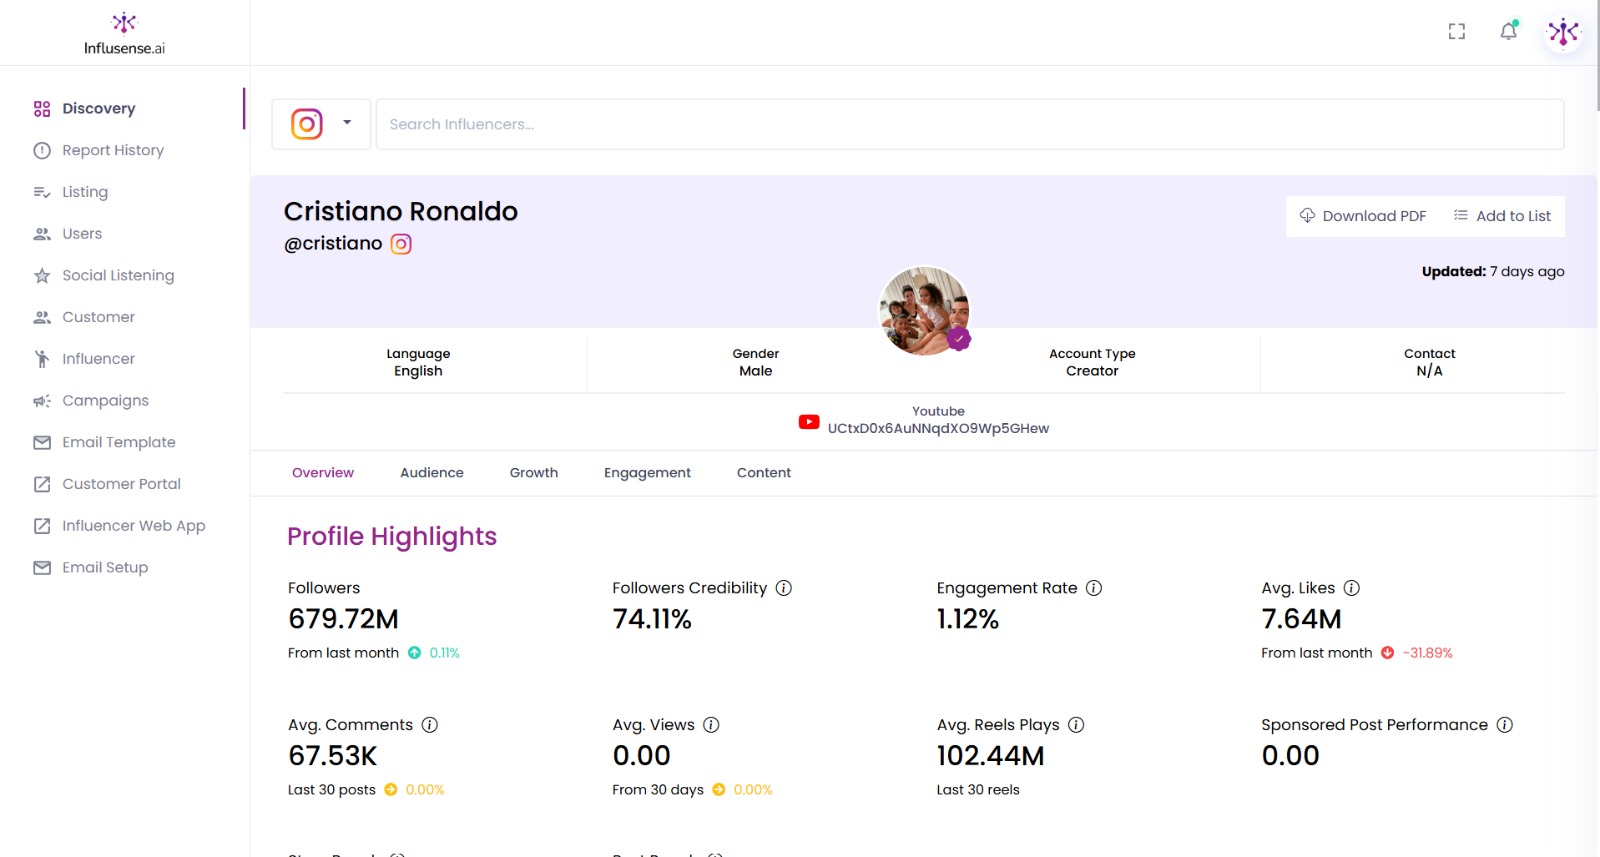Switch to the Audience tab
This screenshot has height=857, width=1600.
coord(432,473)
